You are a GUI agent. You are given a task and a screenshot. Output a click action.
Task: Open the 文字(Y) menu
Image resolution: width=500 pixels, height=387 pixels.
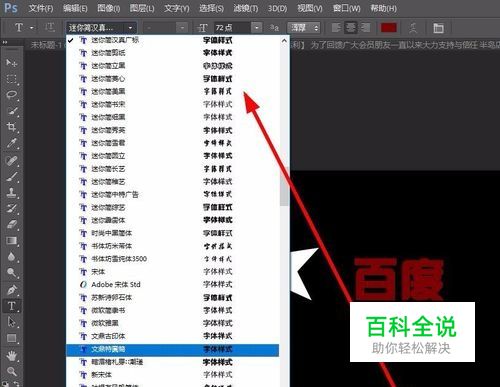[177, 8]
